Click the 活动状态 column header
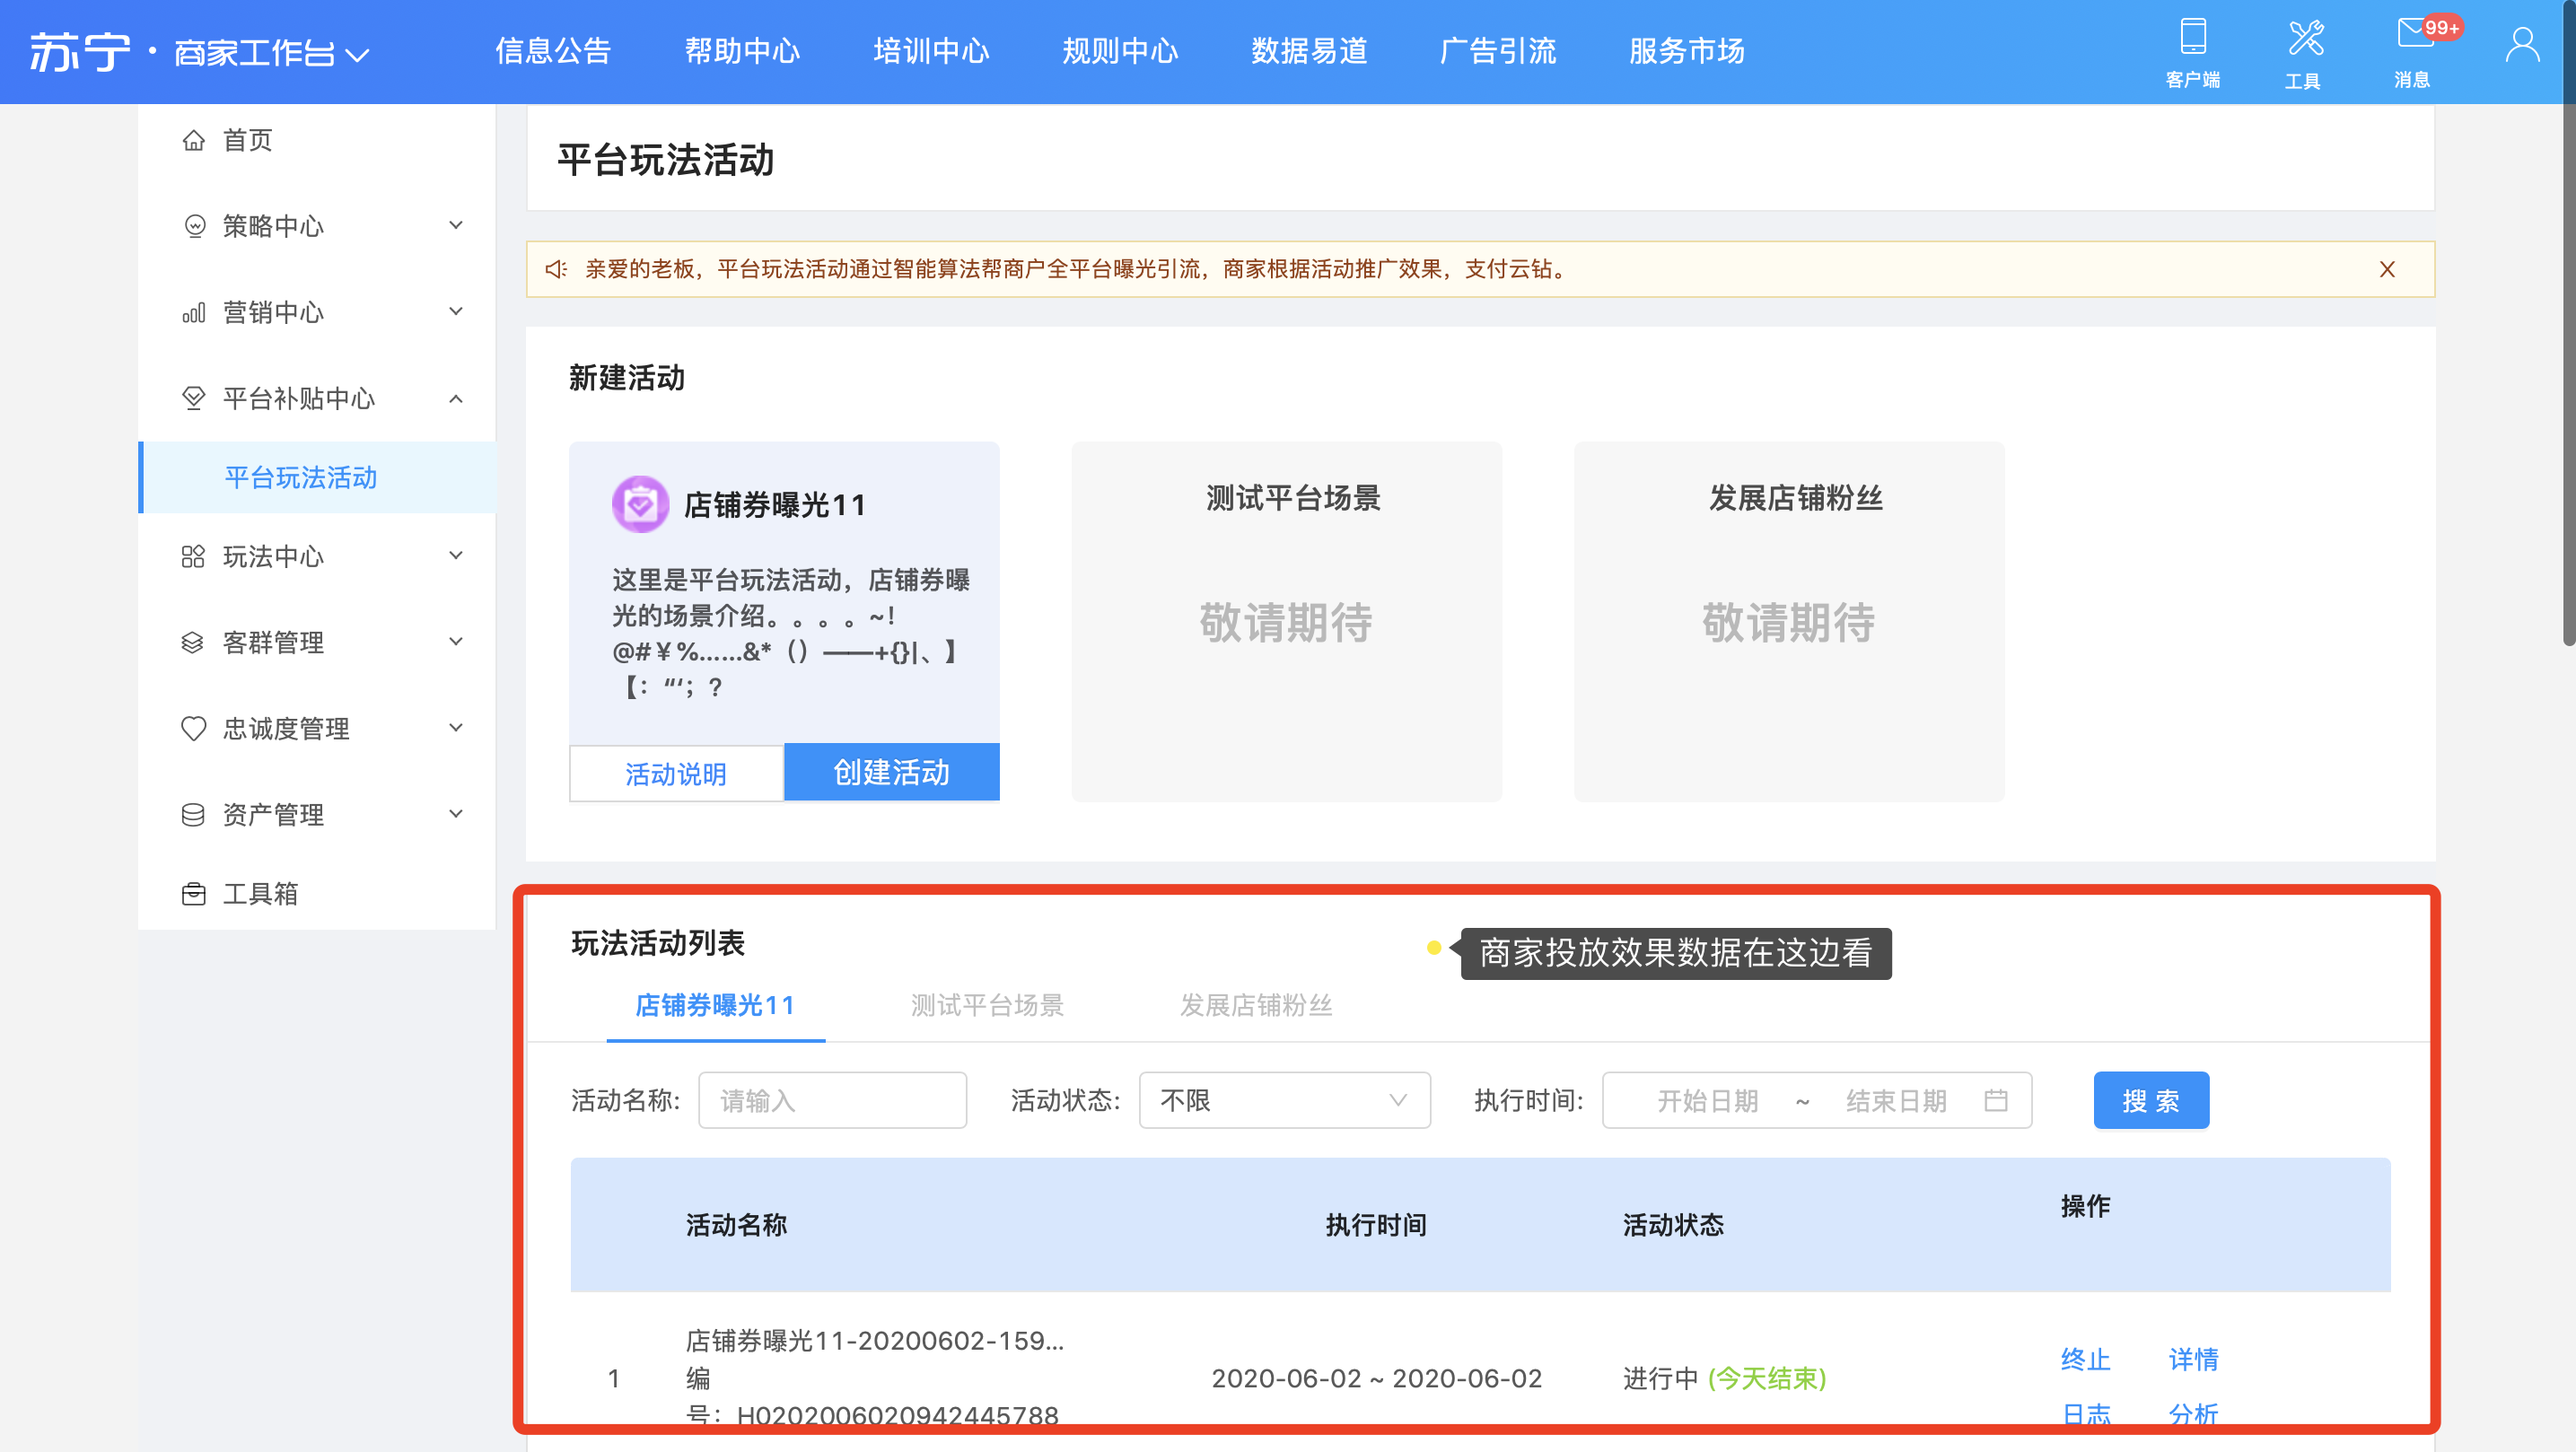 click(1673, 1224)
